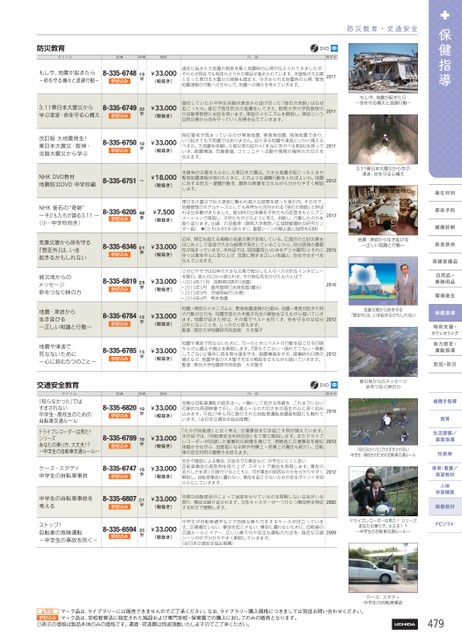
Task: Click the white plus icon above 保健指導
Action: 445,15
